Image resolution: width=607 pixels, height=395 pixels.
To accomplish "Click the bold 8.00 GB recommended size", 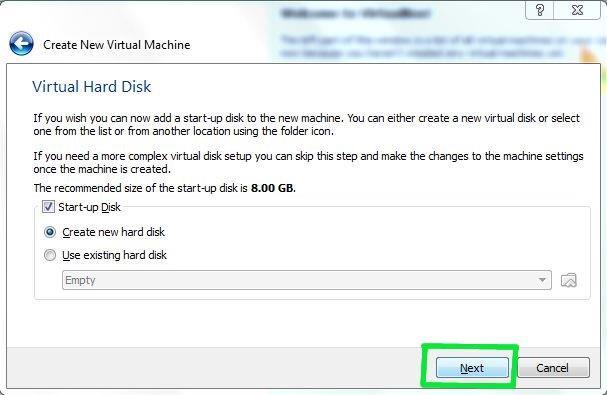I will [272, 188].
